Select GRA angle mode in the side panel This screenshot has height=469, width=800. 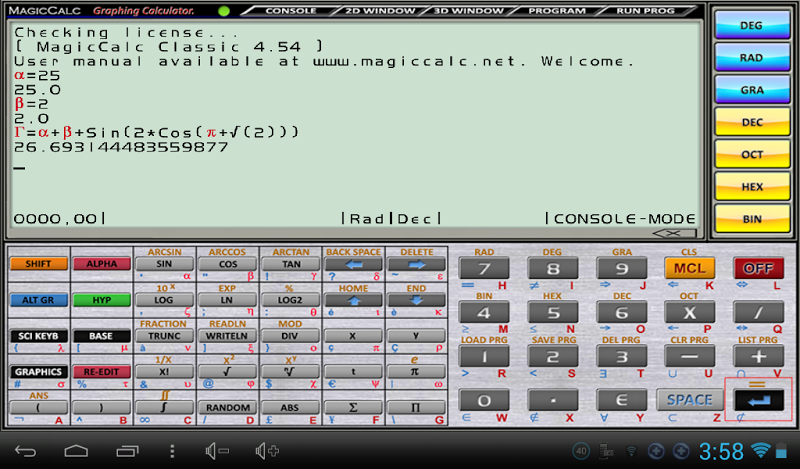point(752,90)
